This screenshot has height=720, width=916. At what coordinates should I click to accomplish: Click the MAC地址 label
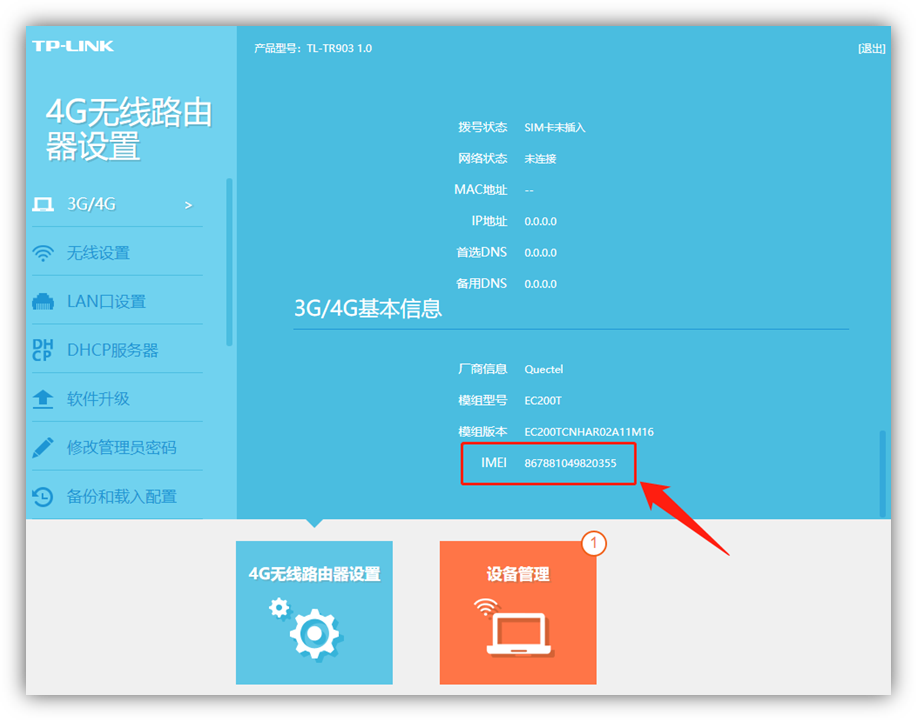pyautogui.click(x=481, y=190)
